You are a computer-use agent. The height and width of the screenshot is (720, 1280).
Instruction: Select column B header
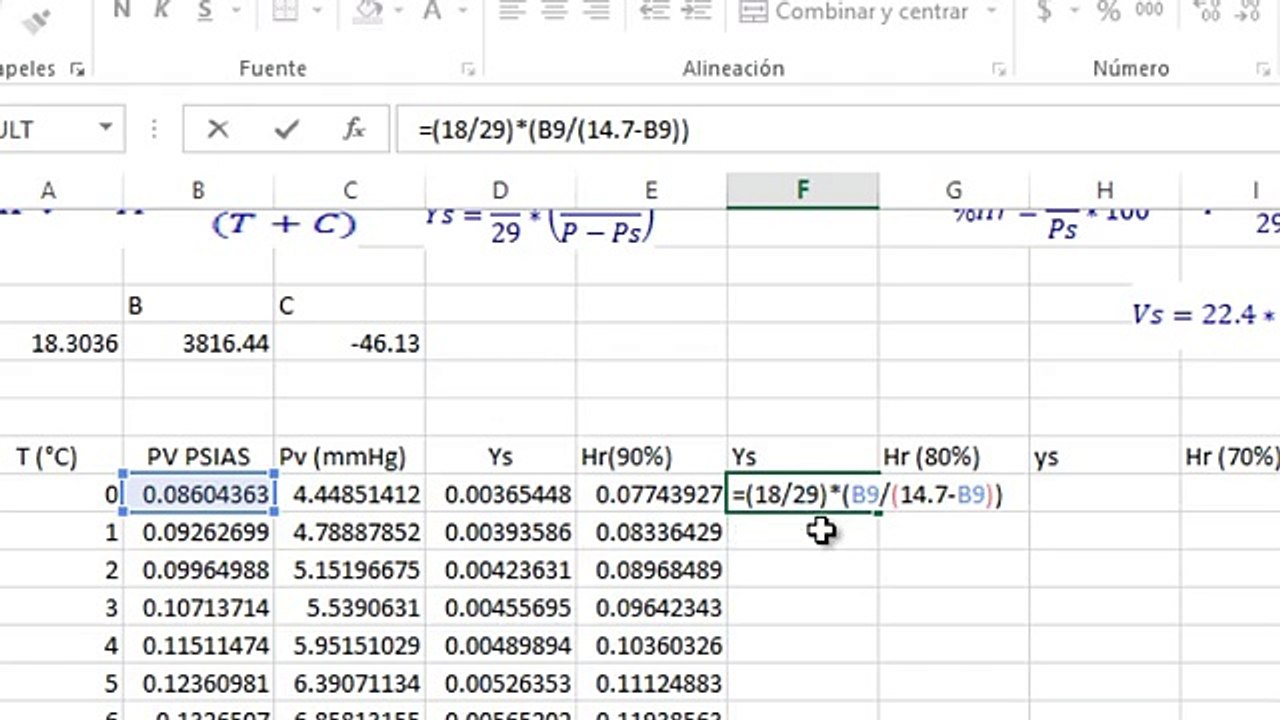(198, 191)
